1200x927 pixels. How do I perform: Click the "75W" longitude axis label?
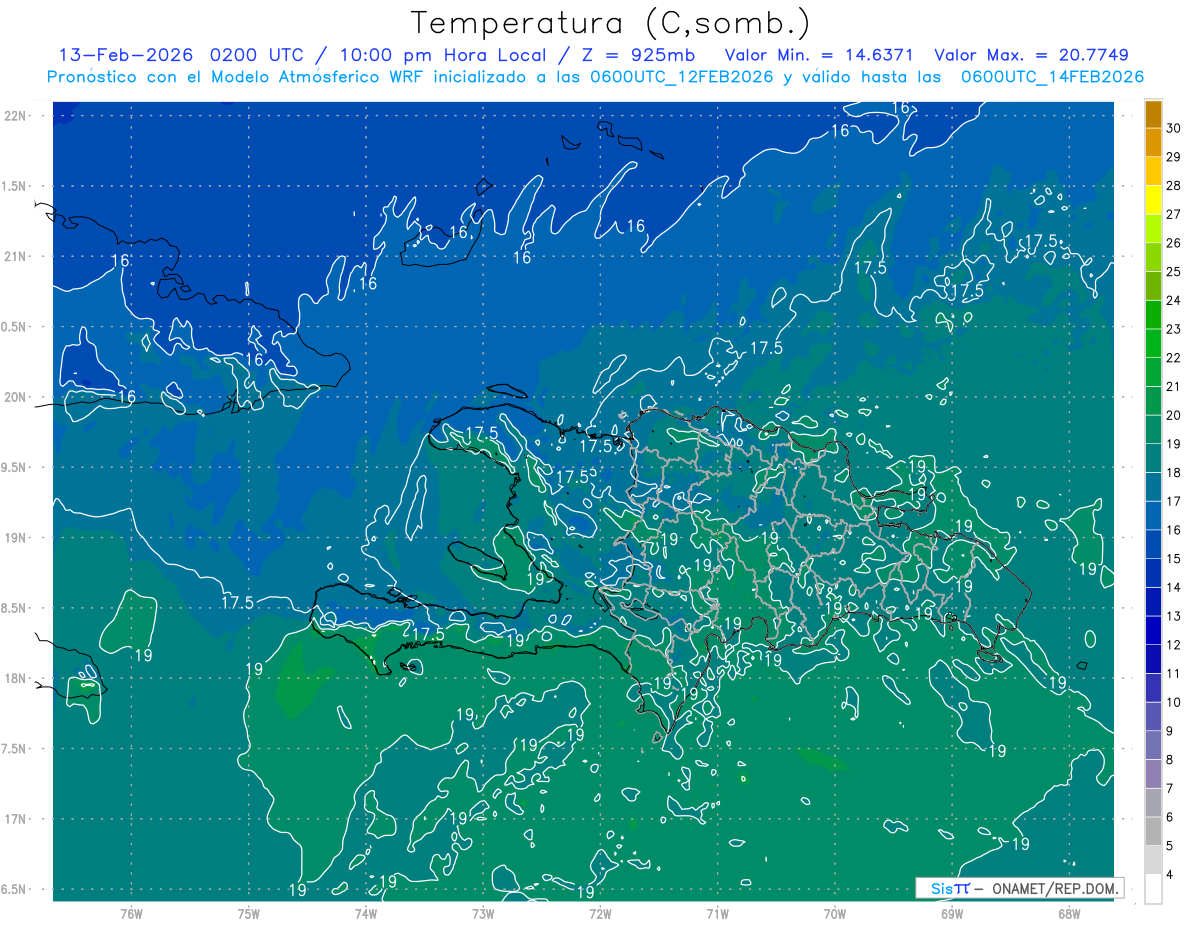tap(248, 913)
